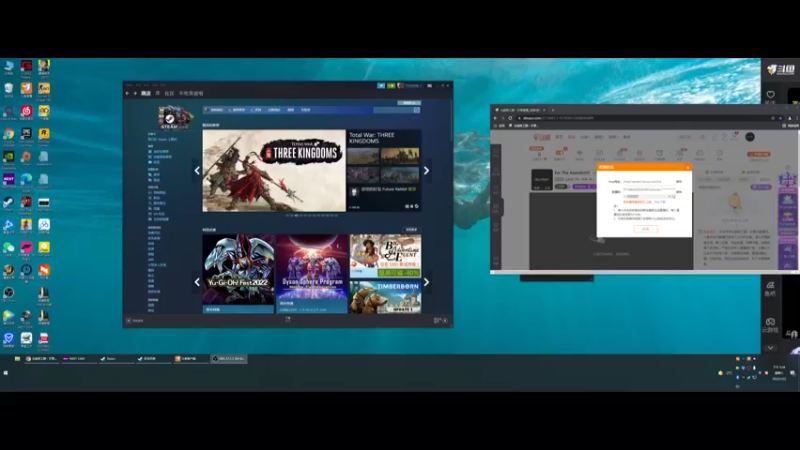Viewport: 800px width, 450px height.
Task: Close the orange dialog in the browser
Action: [x=687, y=167]
